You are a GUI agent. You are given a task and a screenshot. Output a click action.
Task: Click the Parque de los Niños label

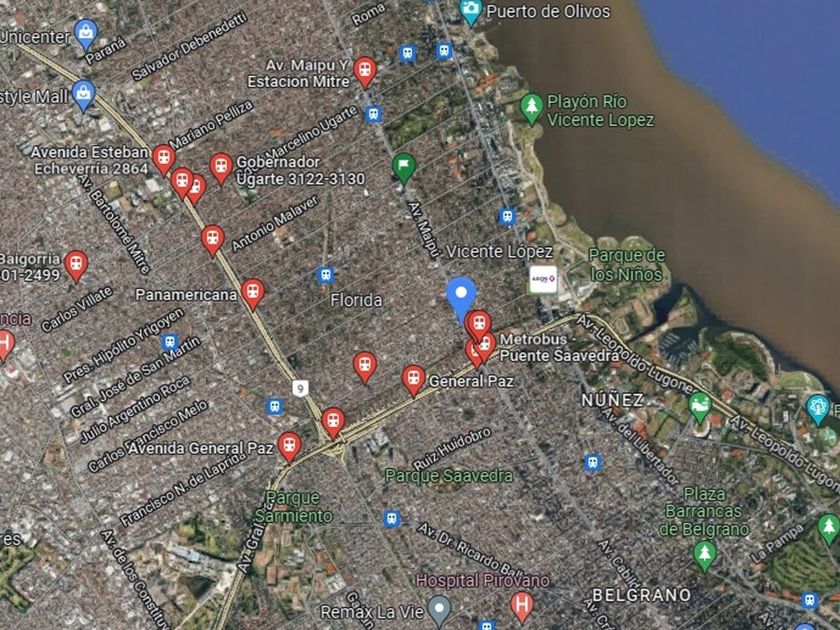point(627,265)
